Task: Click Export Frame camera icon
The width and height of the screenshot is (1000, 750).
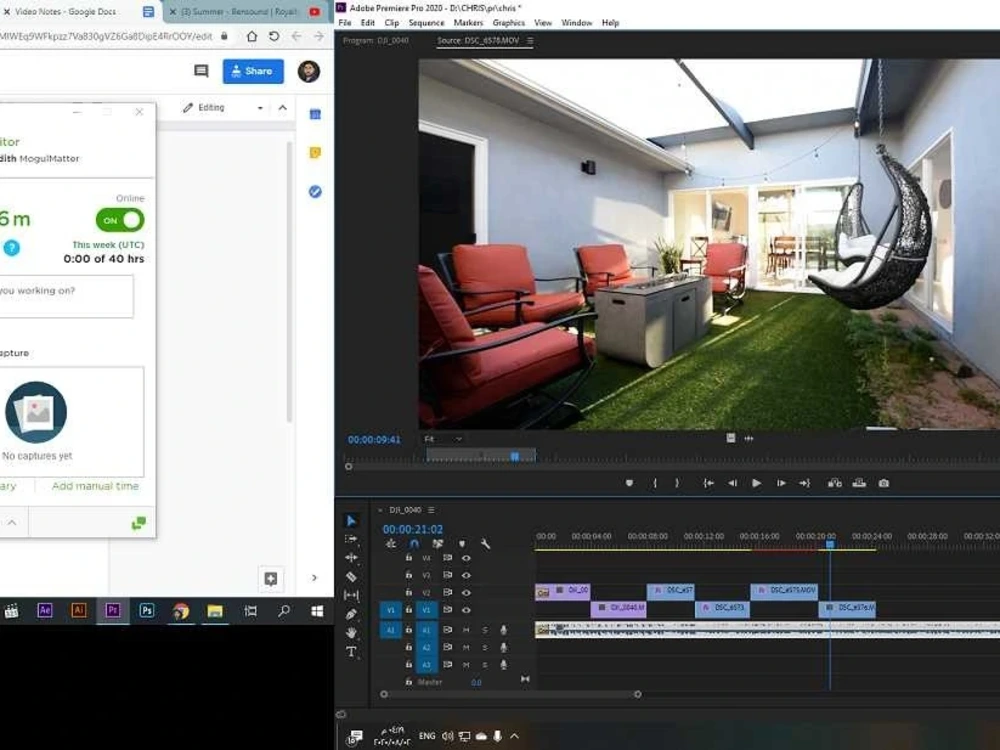Action: pos(883,483)
